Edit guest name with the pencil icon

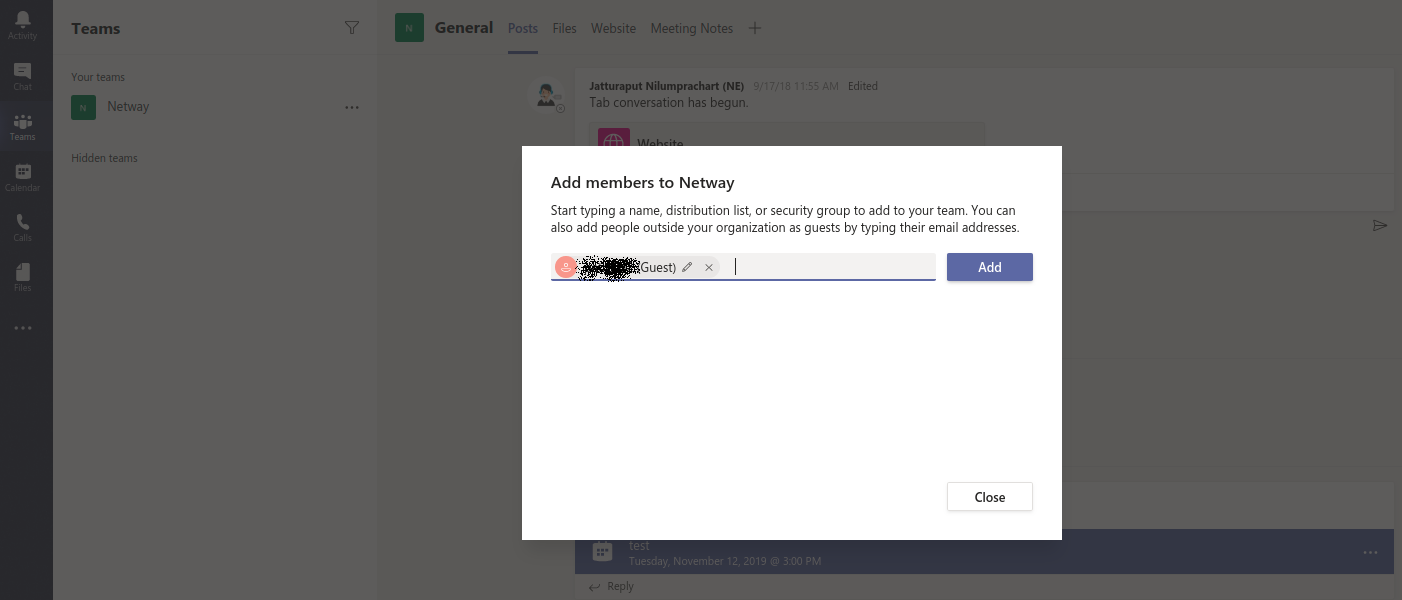click(x=687, y=267)
